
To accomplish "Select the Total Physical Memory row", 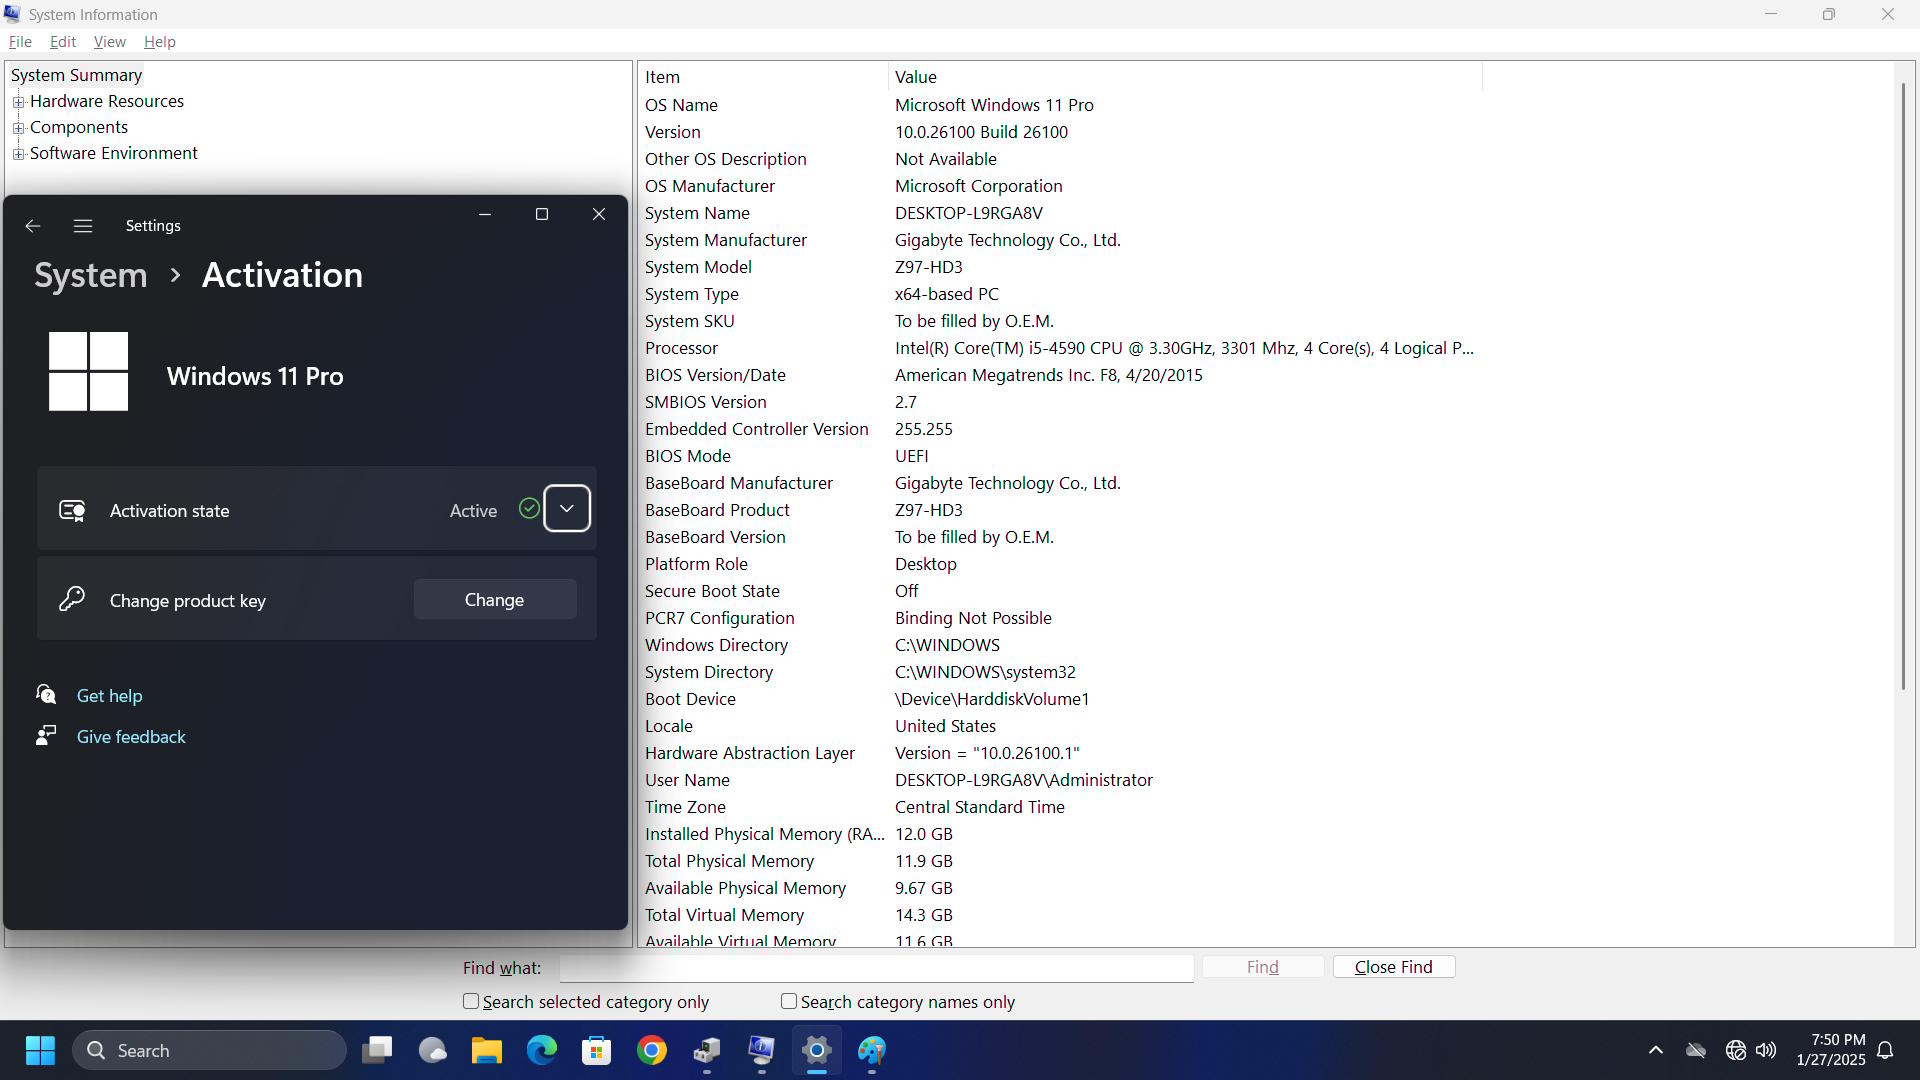I will click(1060, 861).
